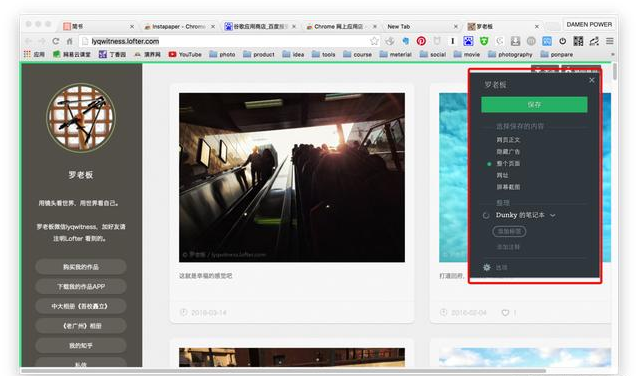Open the 丁香园 bookmark
The width and height of the screenshot is (643, 376).
[112, 54]
